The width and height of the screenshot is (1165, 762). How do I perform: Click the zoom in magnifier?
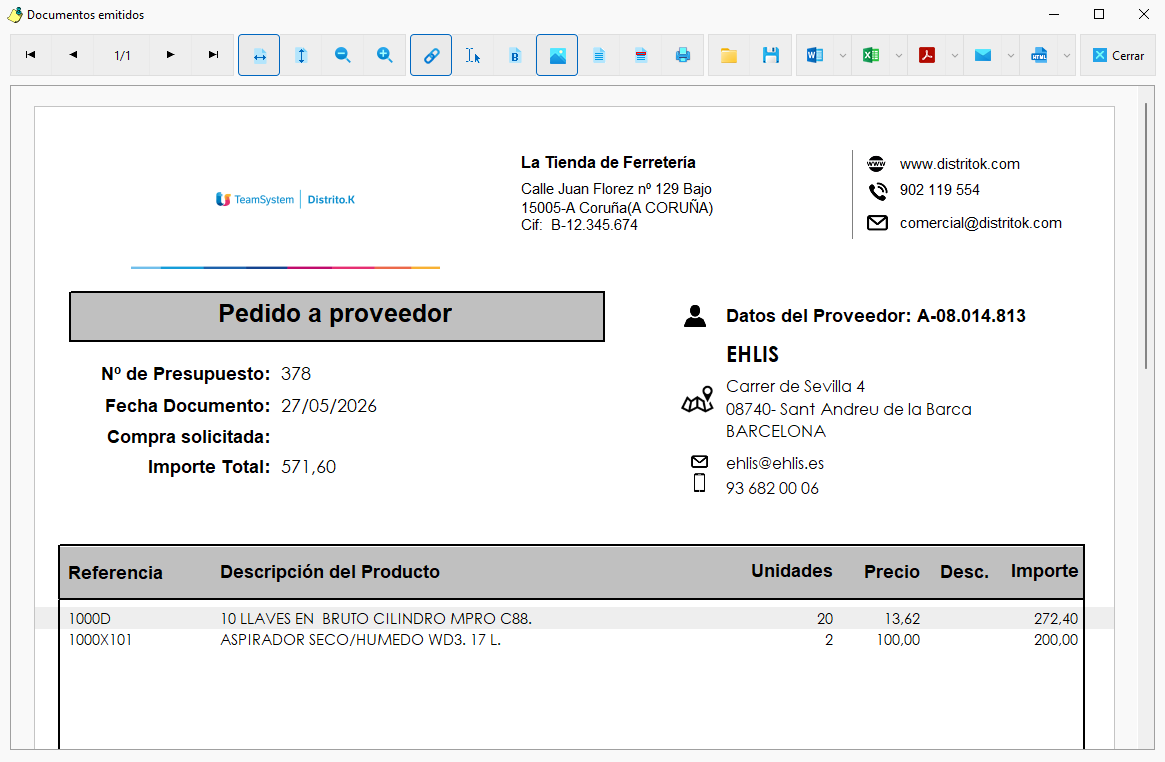coord(384,55)
